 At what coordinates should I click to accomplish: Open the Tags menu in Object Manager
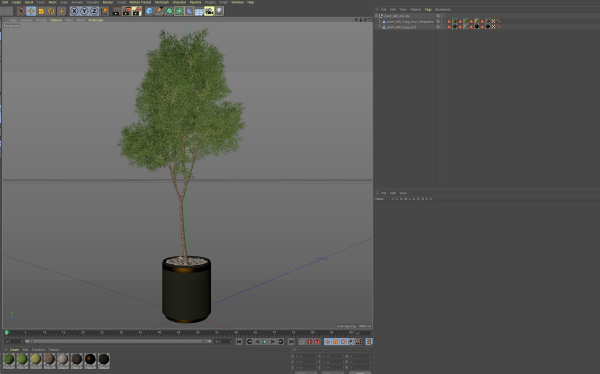point(428,10)
